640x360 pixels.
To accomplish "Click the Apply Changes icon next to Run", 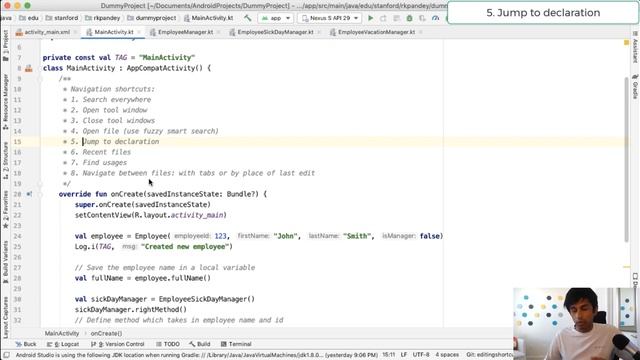I will click(383, 18).
